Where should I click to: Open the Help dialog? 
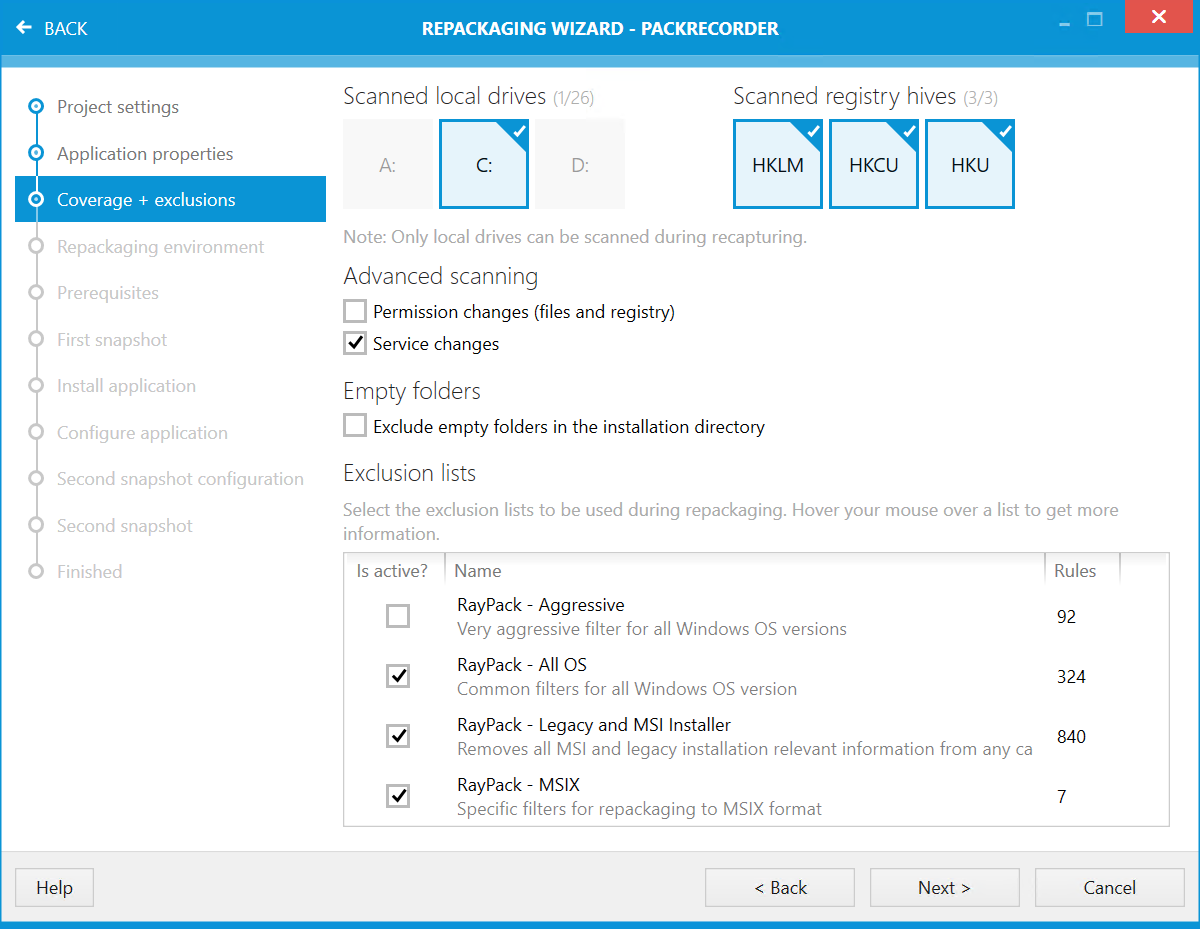click(x=53, y=887)
